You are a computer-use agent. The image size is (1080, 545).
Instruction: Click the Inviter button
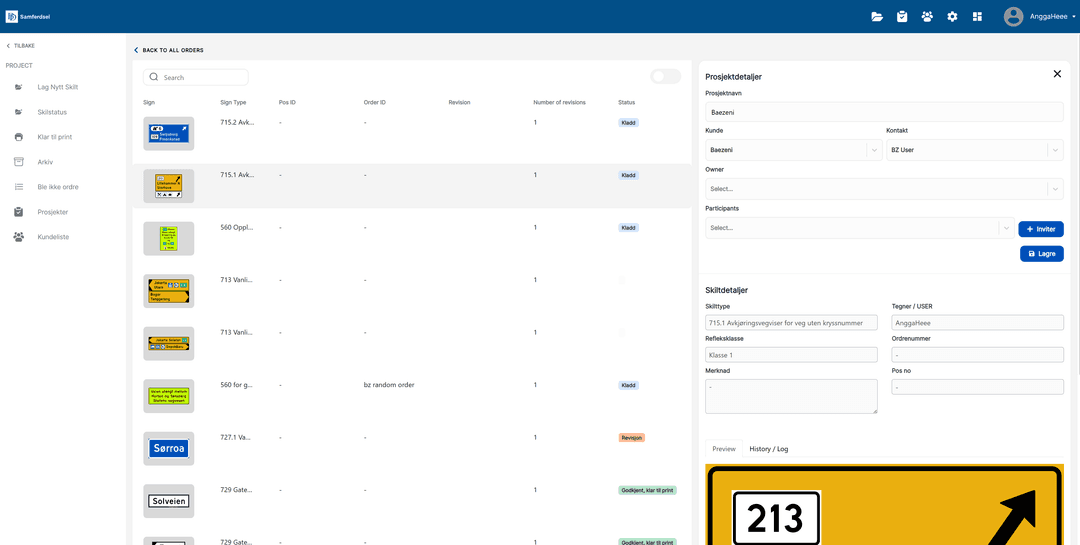pyautogui.click(x=1040, y=229)
